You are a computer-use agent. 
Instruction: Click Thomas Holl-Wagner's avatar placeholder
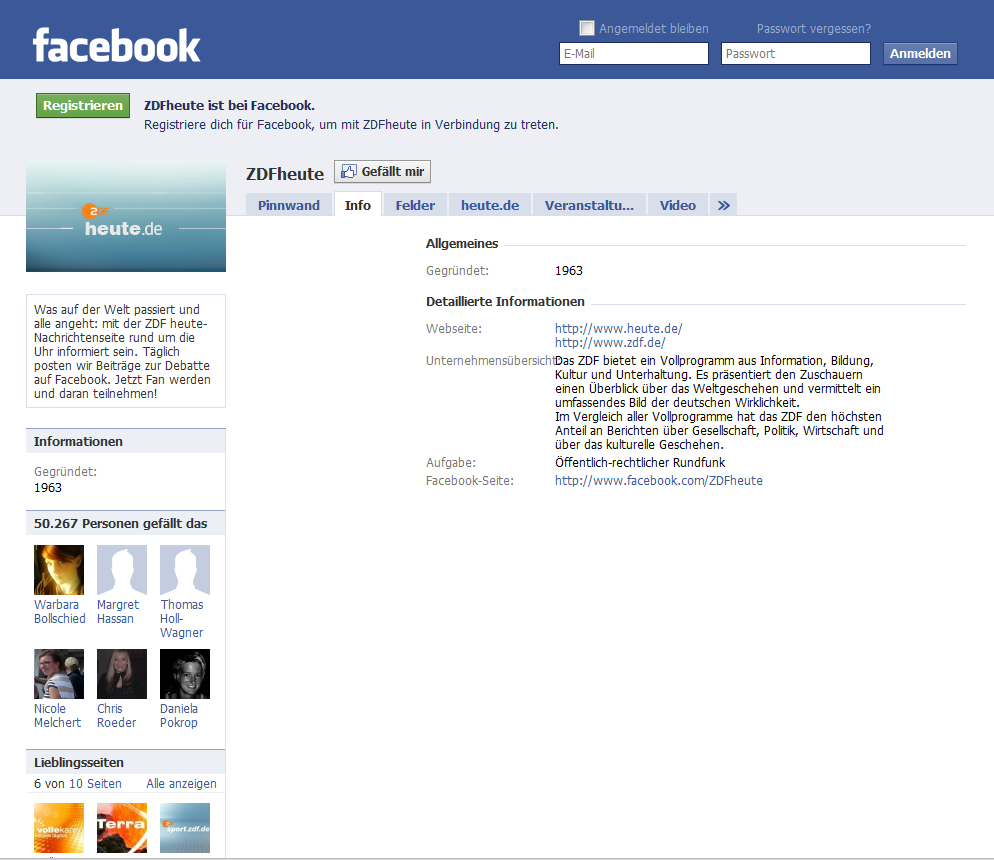[185, 570]
